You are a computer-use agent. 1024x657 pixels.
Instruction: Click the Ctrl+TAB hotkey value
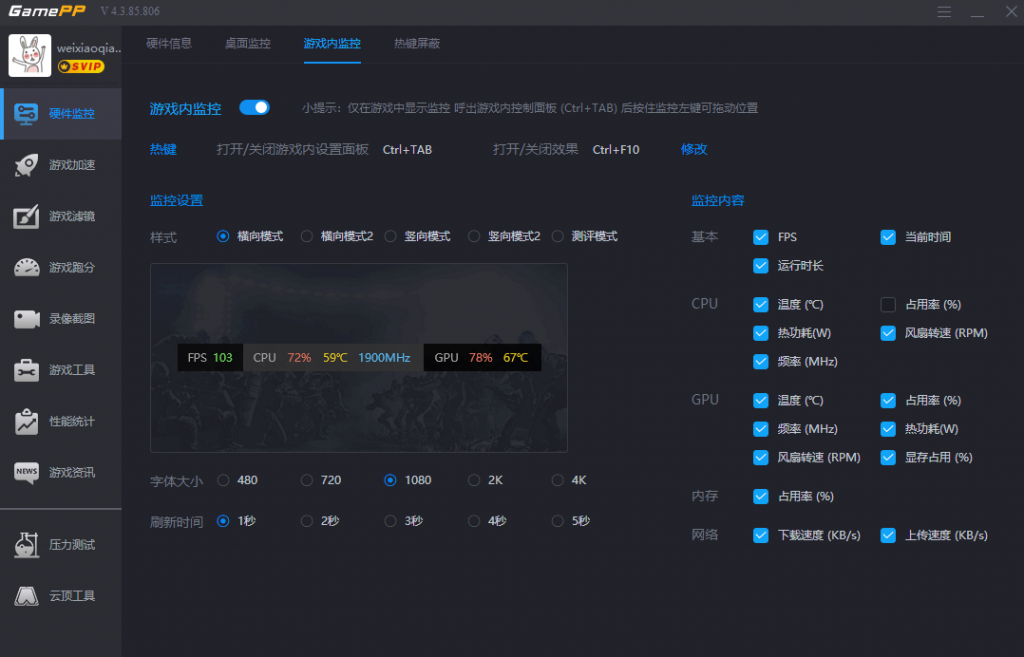point(407,150)
